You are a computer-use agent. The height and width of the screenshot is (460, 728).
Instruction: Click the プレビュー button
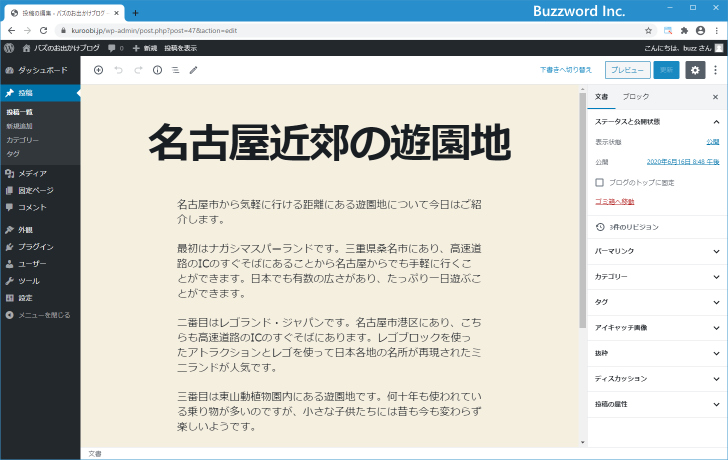pos(627,70)
